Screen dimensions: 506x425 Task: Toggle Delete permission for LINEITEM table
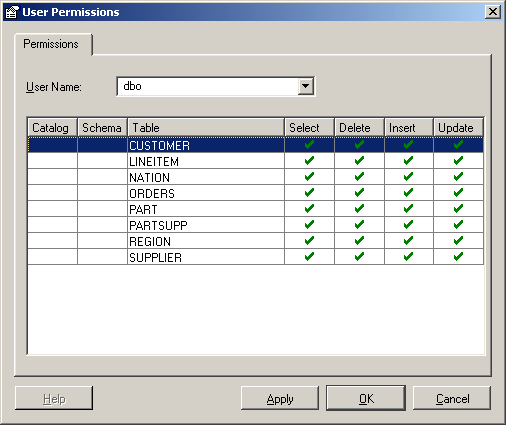[x=359, y=161]
